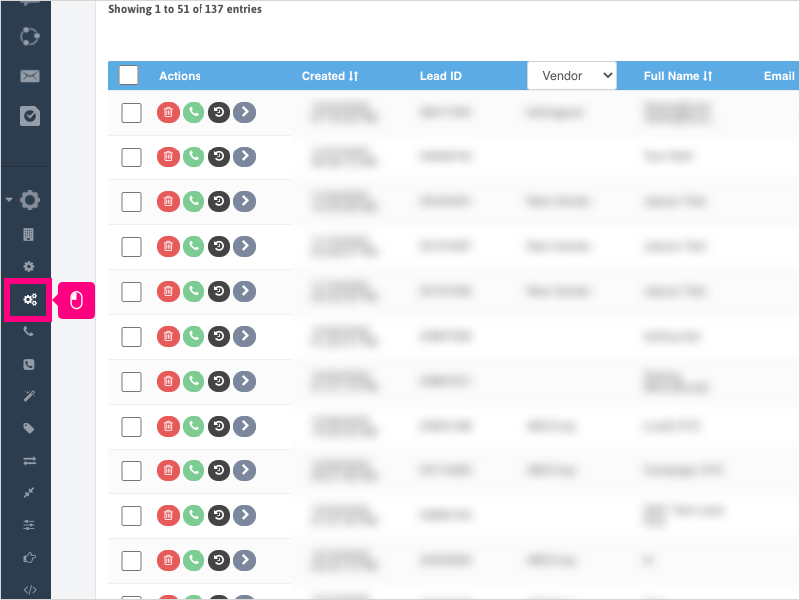View history for the third row lead
This screenshot has width=800, height=600.
coord(219,202)
